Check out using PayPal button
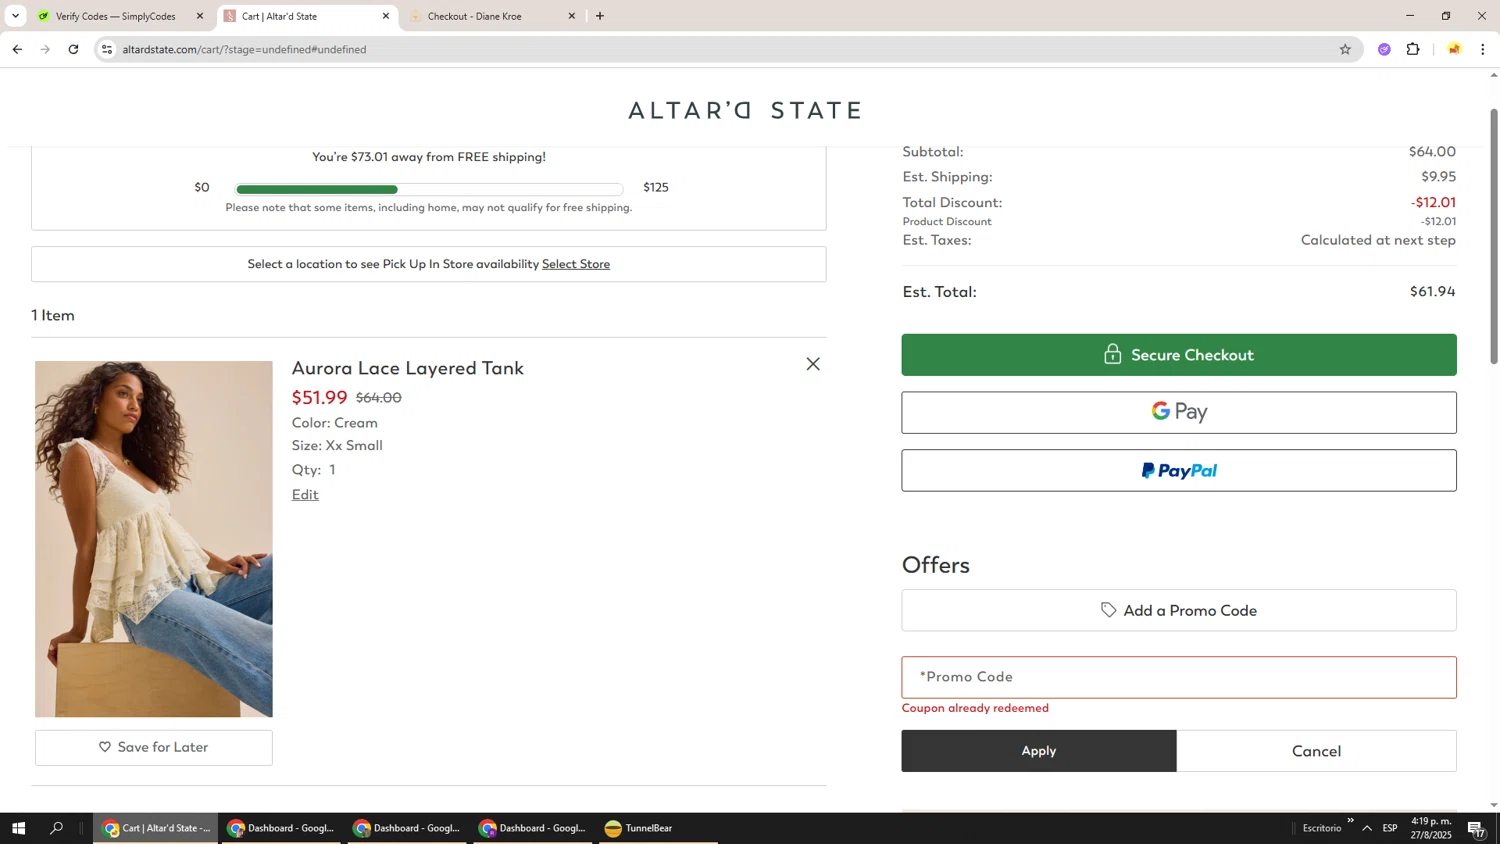Viewport: 1500px width, 844px height. coord(1179,470)
